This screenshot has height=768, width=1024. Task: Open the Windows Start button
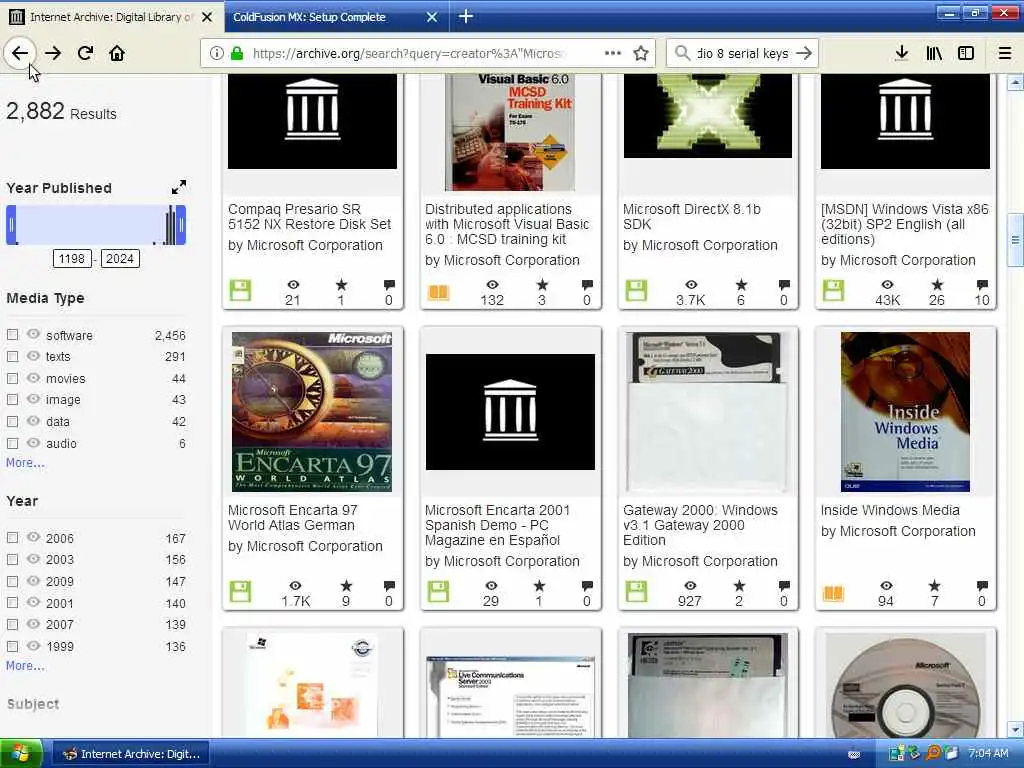click(x=21, y=754)
